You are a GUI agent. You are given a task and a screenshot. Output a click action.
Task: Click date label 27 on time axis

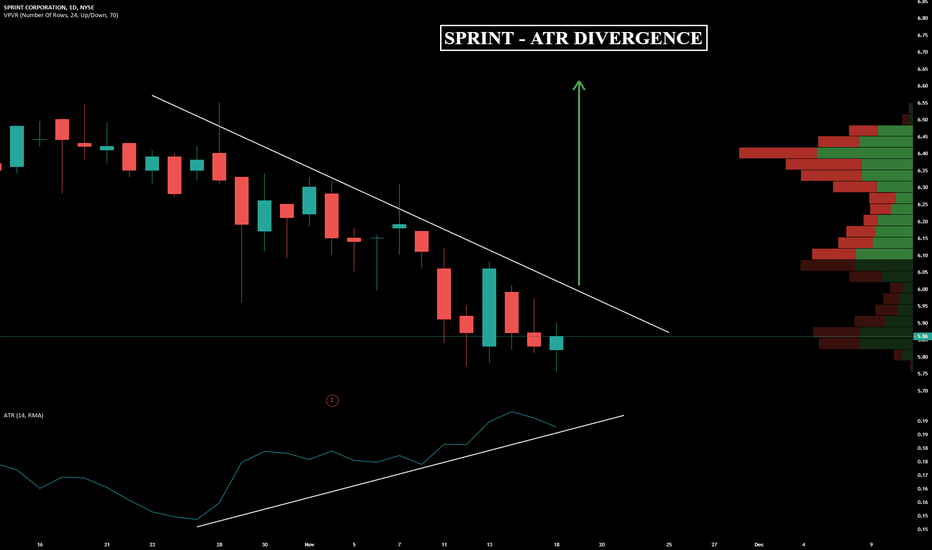(x=714, y=545)
